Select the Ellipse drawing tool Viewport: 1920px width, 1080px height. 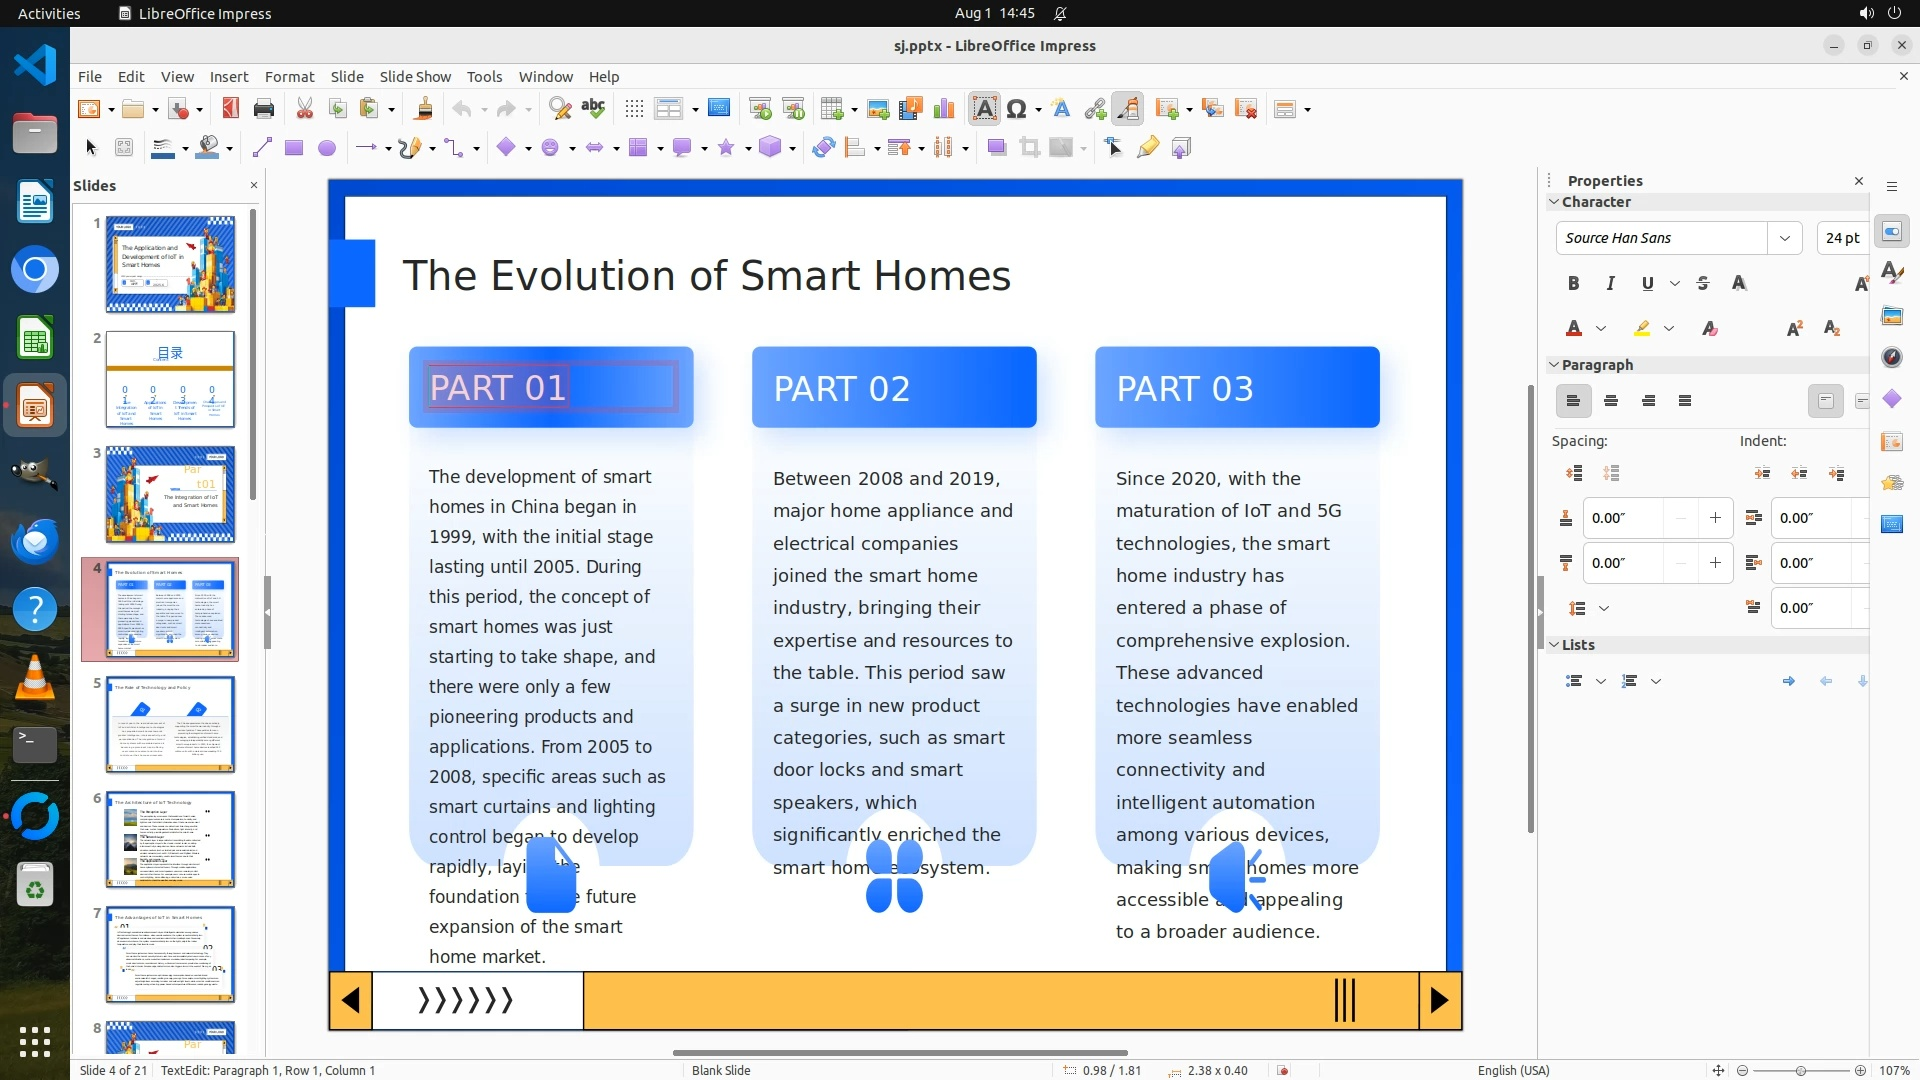pos(327,148)
